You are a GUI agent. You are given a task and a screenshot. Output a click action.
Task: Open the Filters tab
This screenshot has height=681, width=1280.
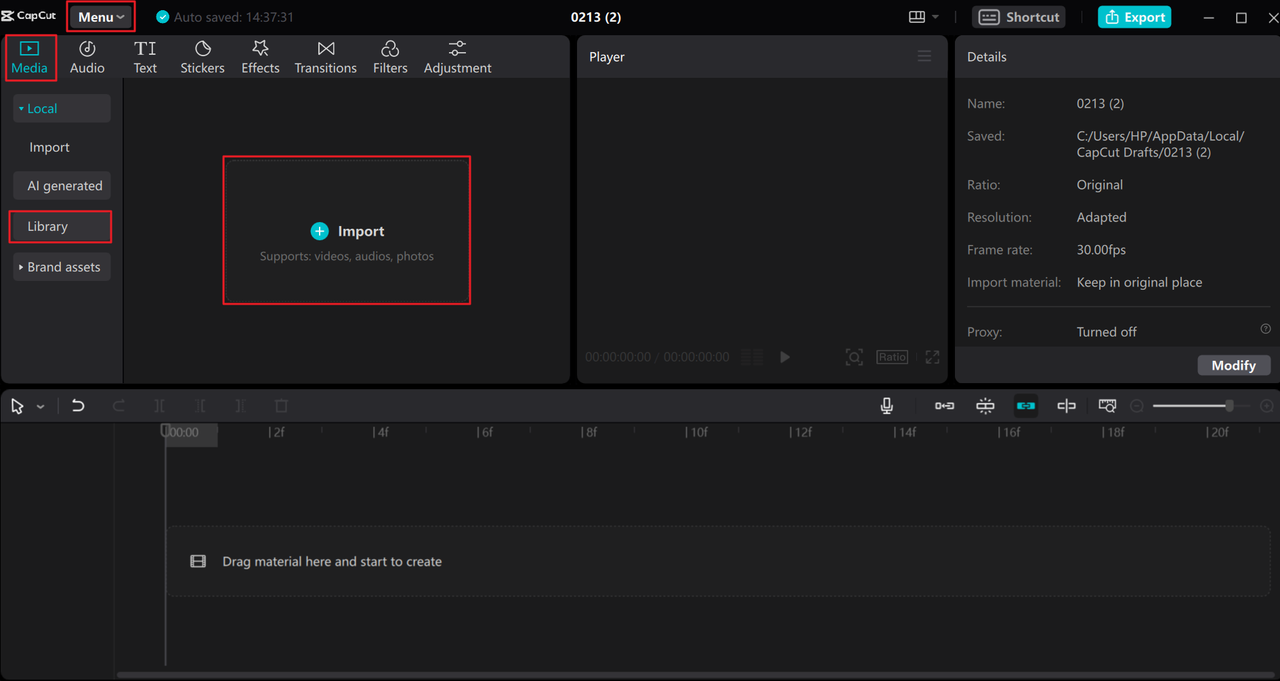(390, 57)
